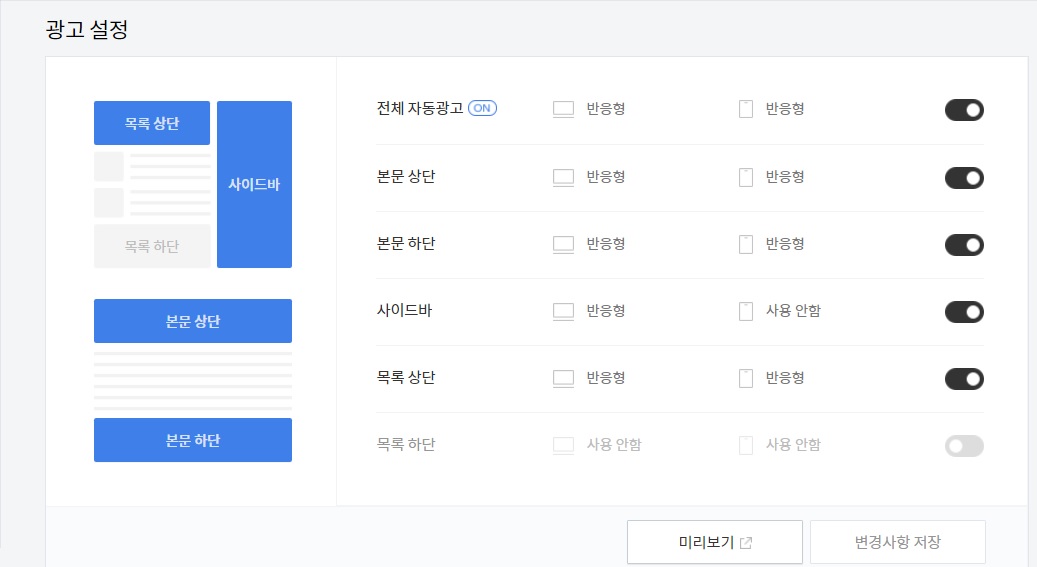The width and height of the screenshot is (1037, 567).
Task: Select the 사이드바 block in layout preview
Action: [x=254, y=185]
